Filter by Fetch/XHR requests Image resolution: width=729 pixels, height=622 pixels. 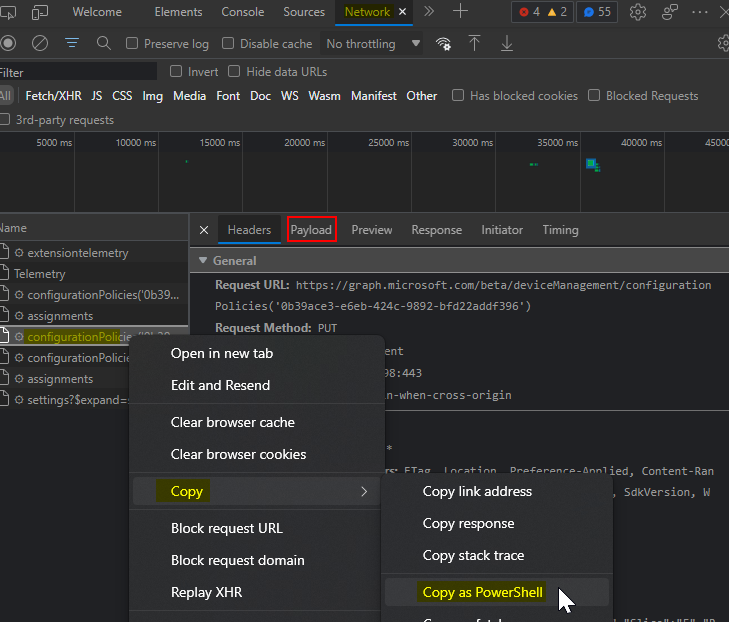(x=53, y=96)
